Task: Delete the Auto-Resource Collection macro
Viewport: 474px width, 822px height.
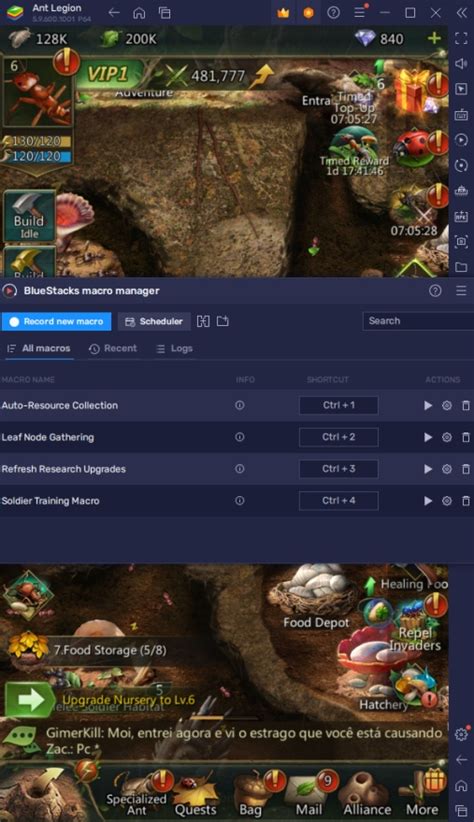Action: click(466, 405)
